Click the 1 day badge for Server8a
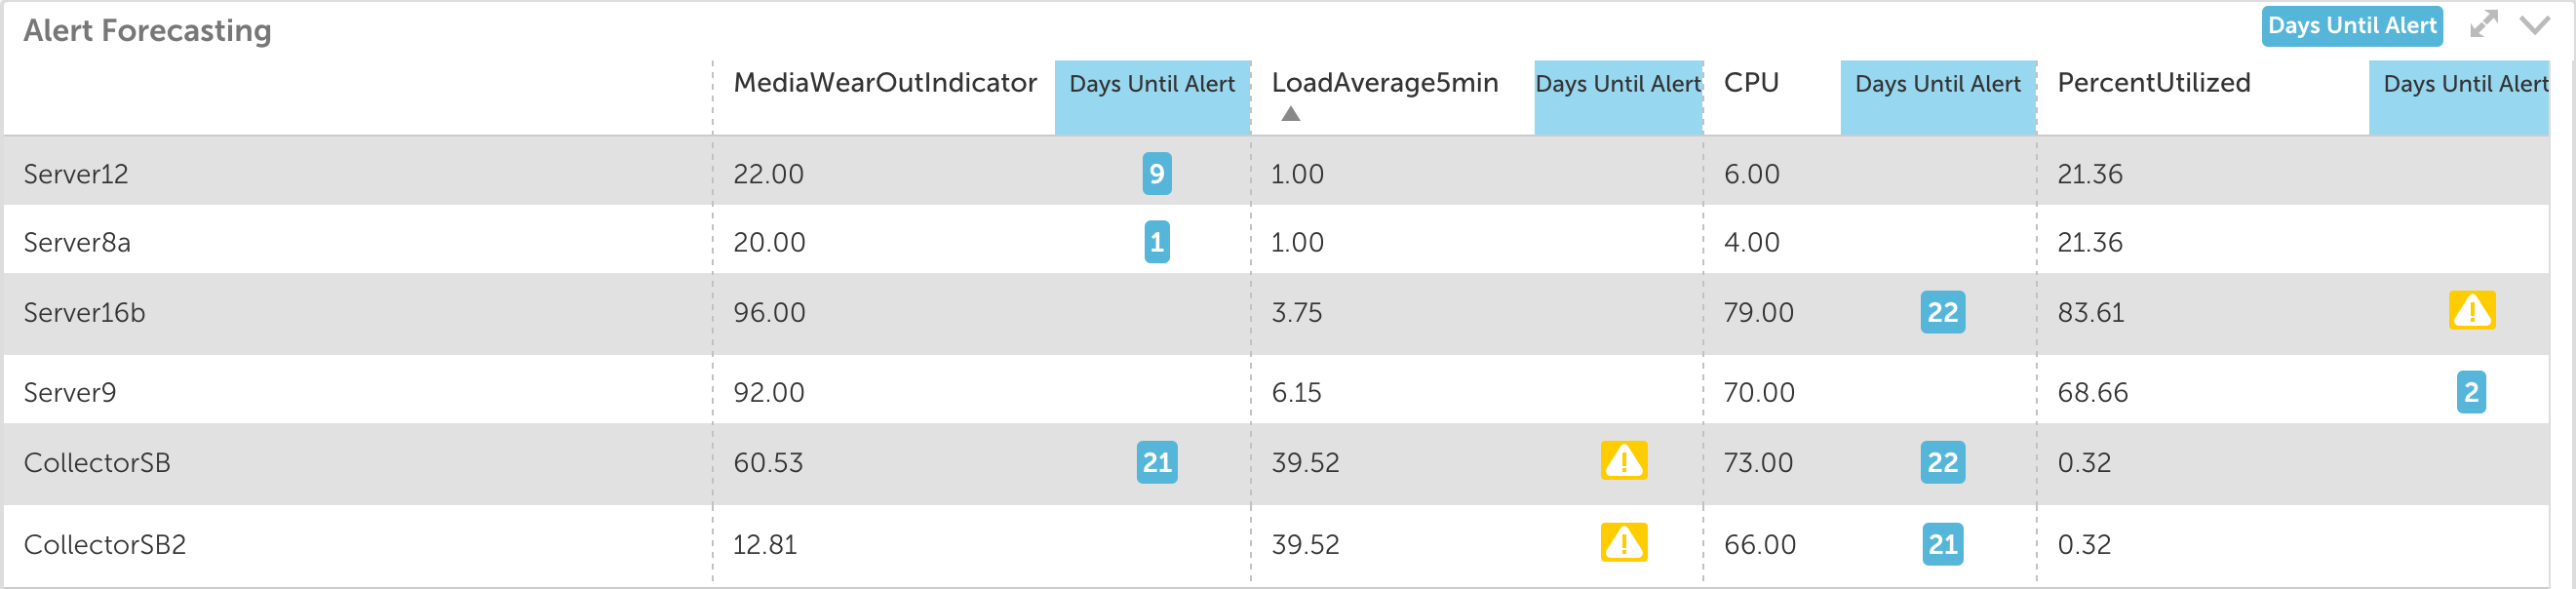Image resolution: width=2576 pixels, height=589 pixels. [1156, 242]
